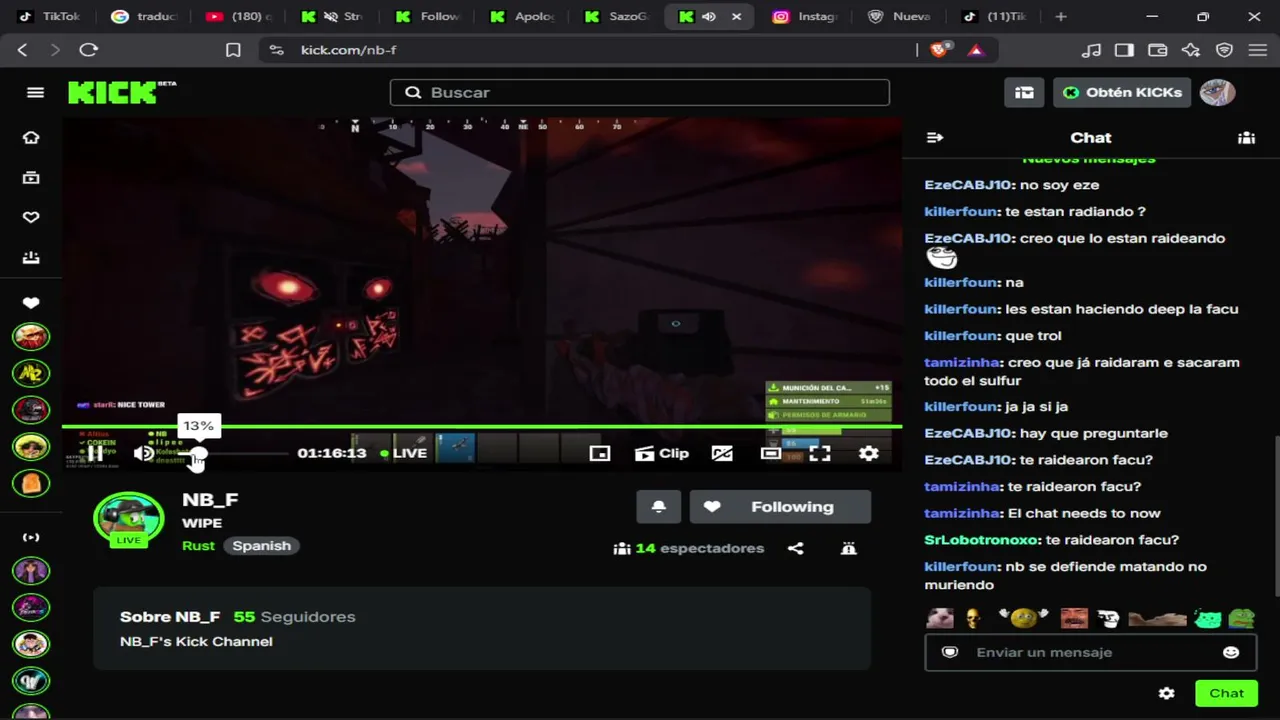Open chat settings gear
This screenshot has width=1280, height=720.
tap(1167, 693)
